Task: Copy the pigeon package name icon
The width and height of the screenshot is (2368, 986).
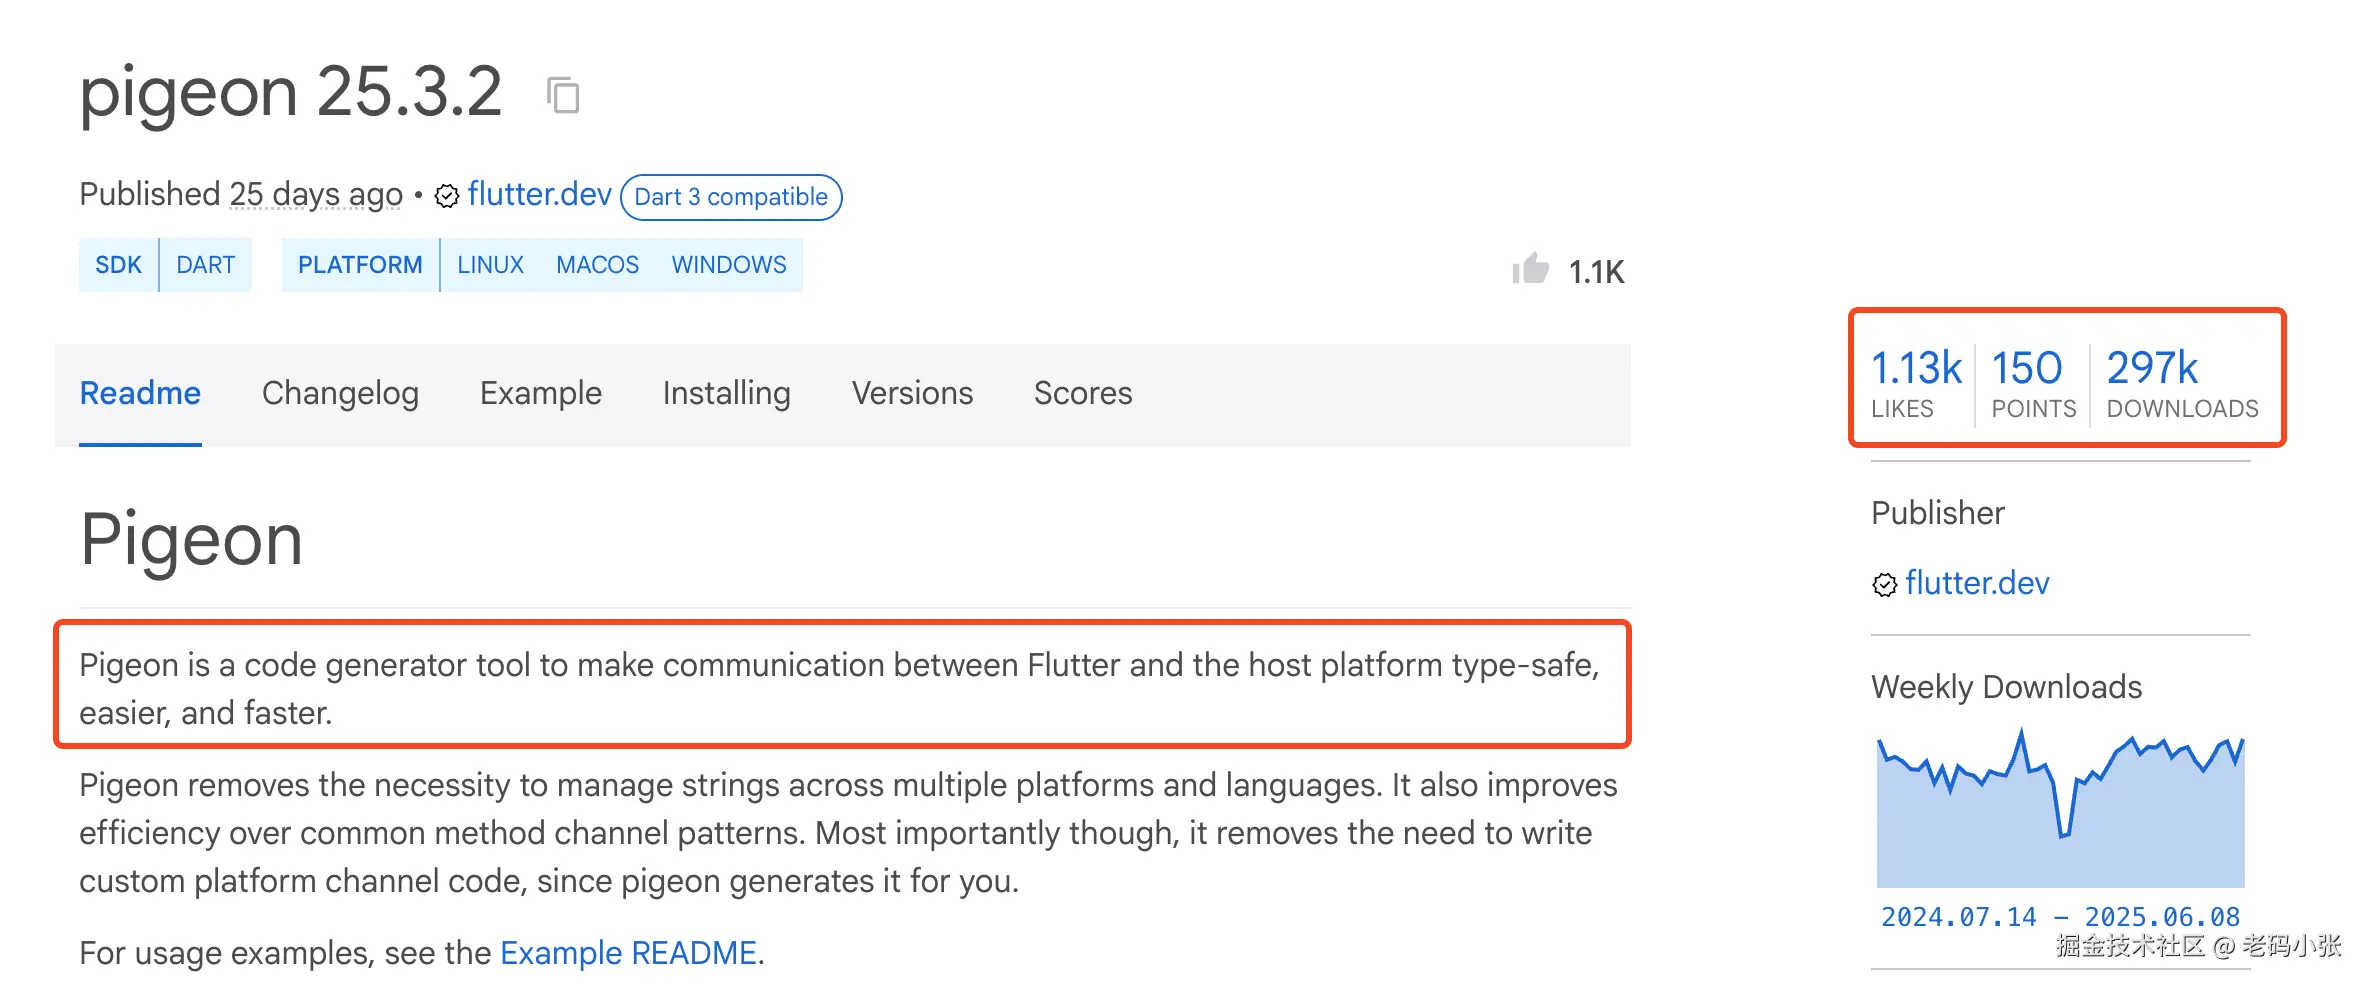Action: point(563,95)
